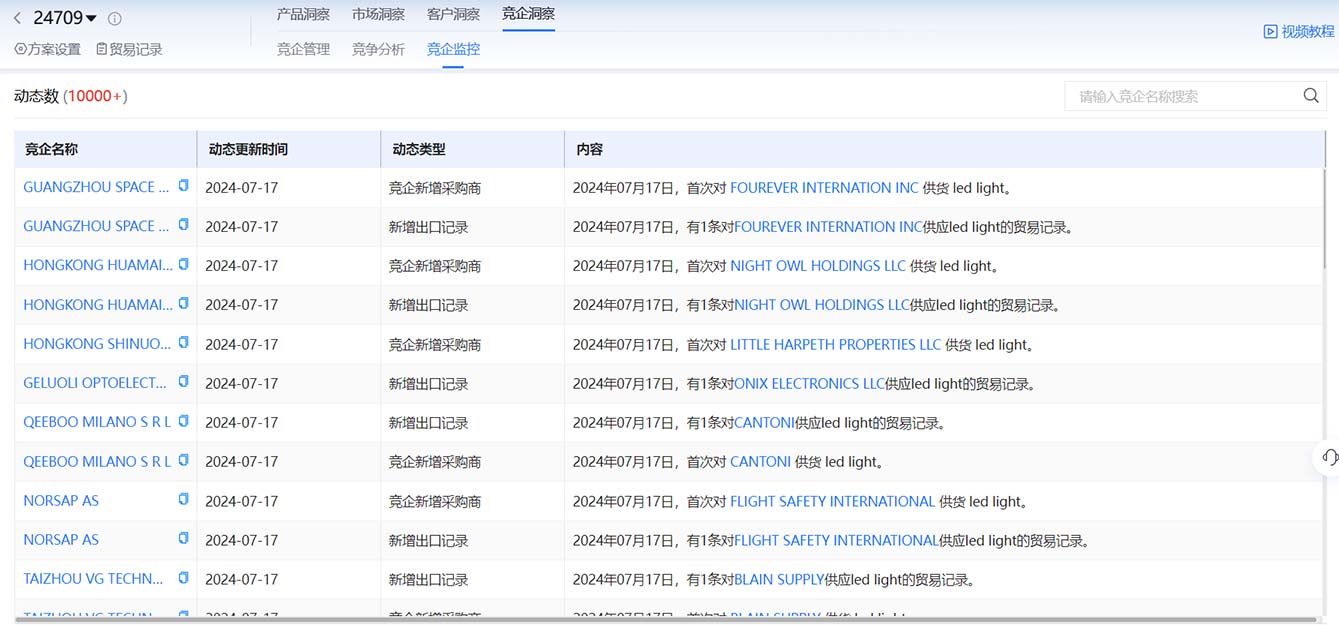This screenshot has height=625, width=1339.
Task: Click the 竞企名称 column header
Action: [x=51, y=149]
